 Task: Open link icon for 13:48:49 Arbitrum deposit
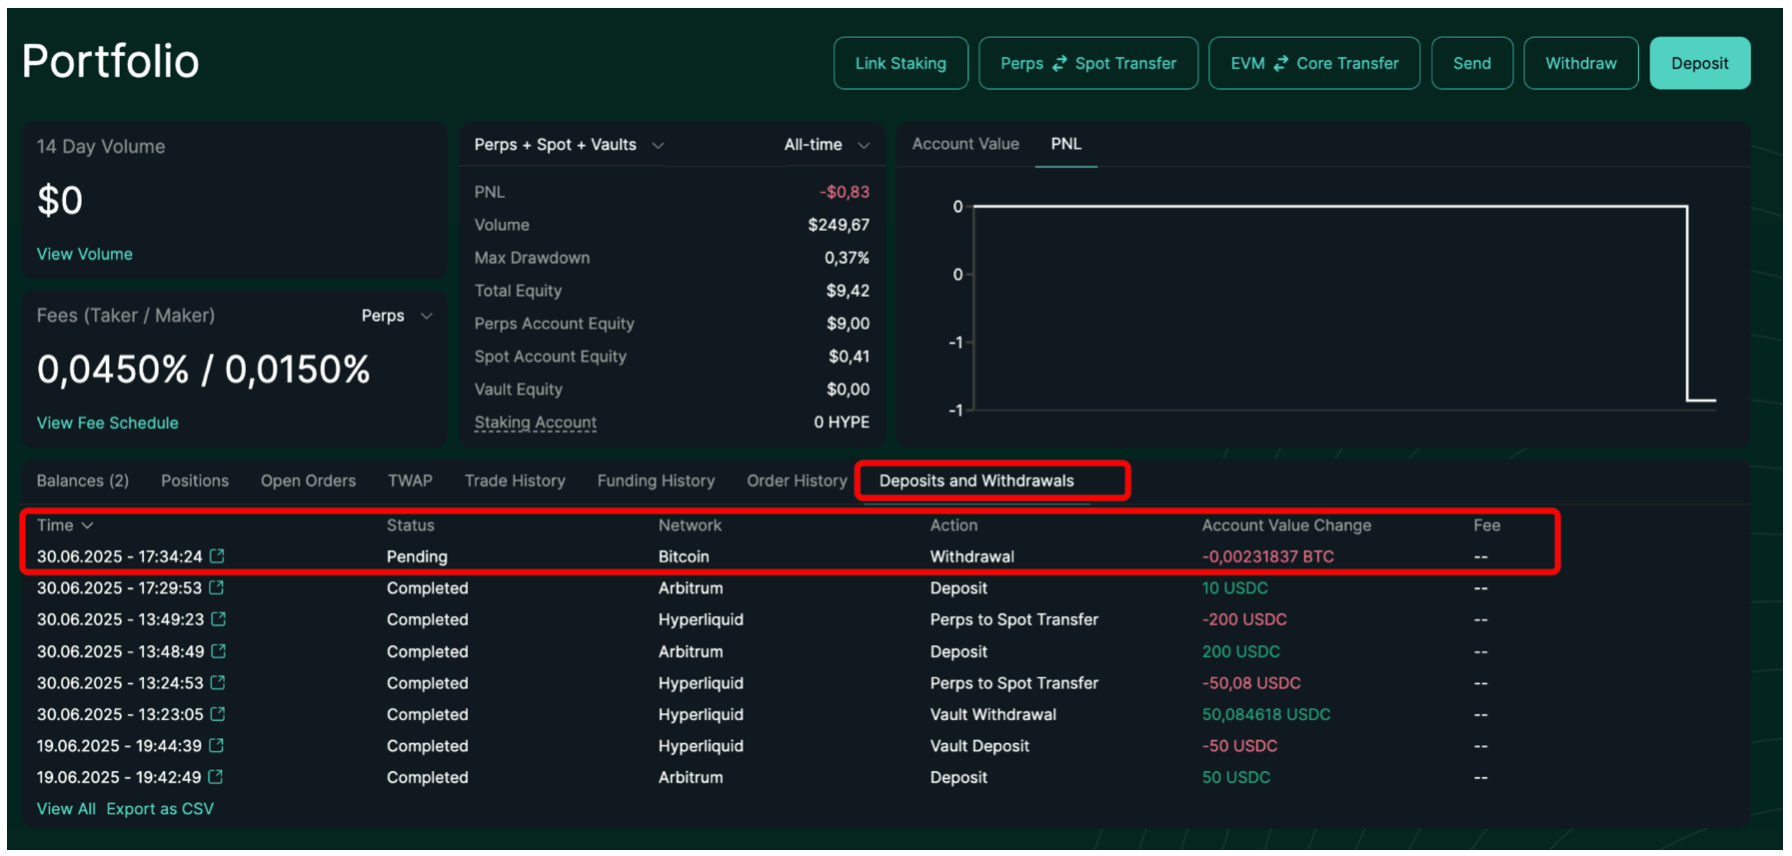pos(219,651)
